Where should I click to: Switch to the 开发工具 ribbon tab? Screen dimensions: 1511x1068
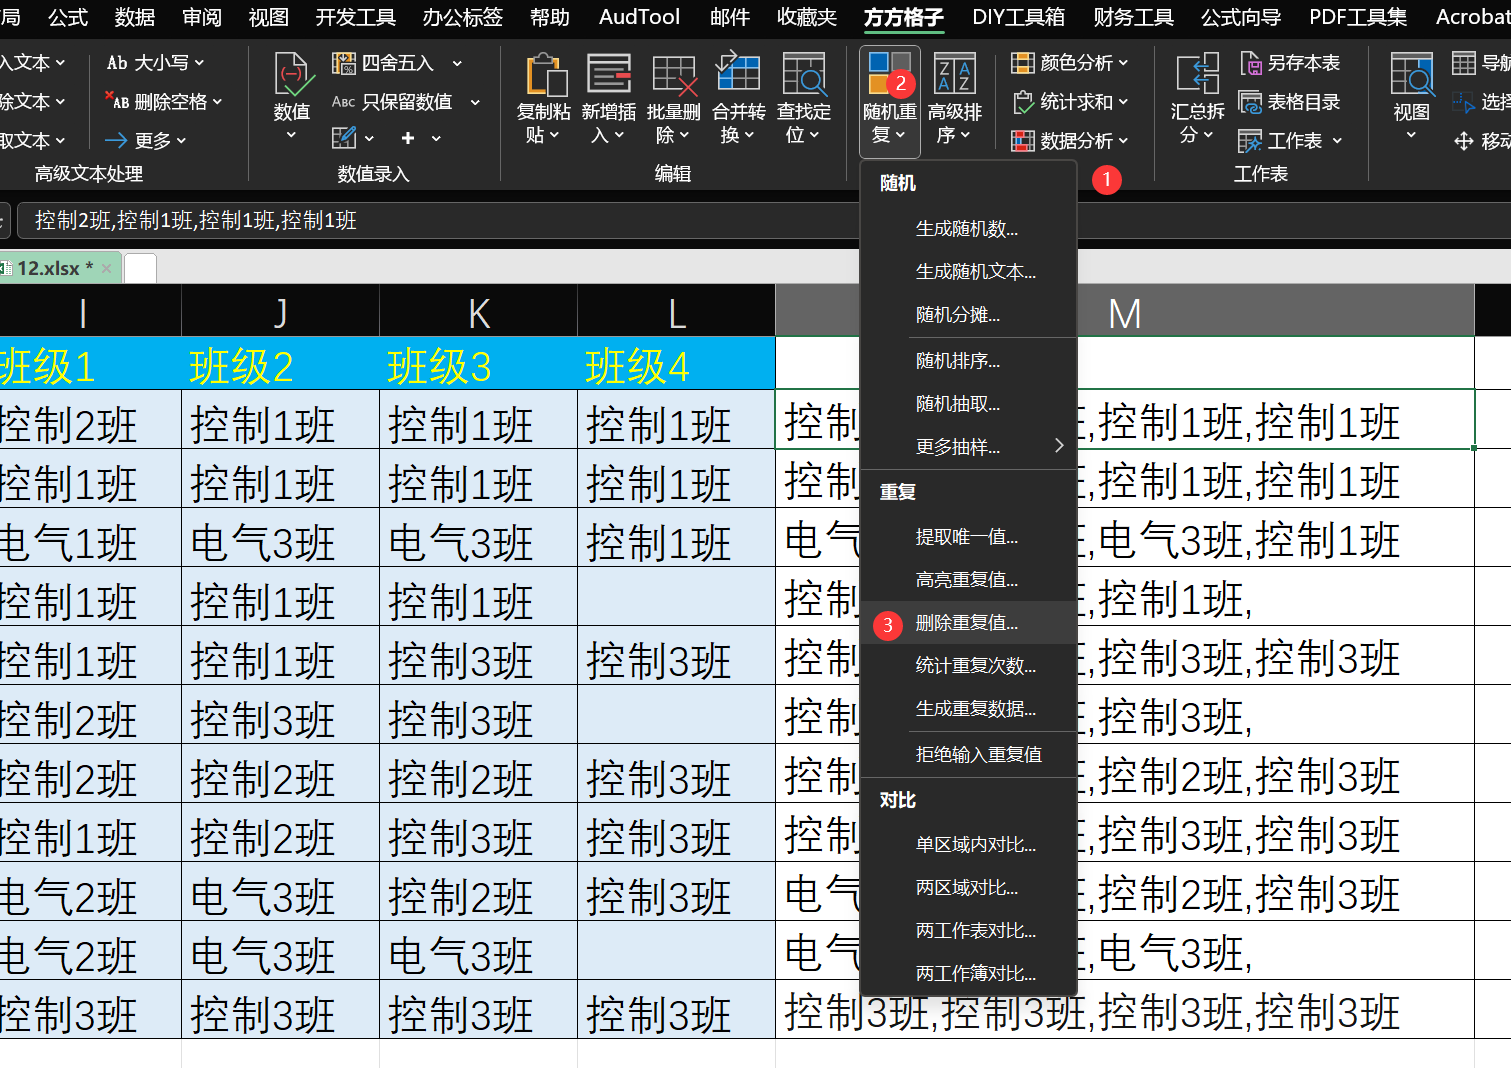[x=356, y=17]
